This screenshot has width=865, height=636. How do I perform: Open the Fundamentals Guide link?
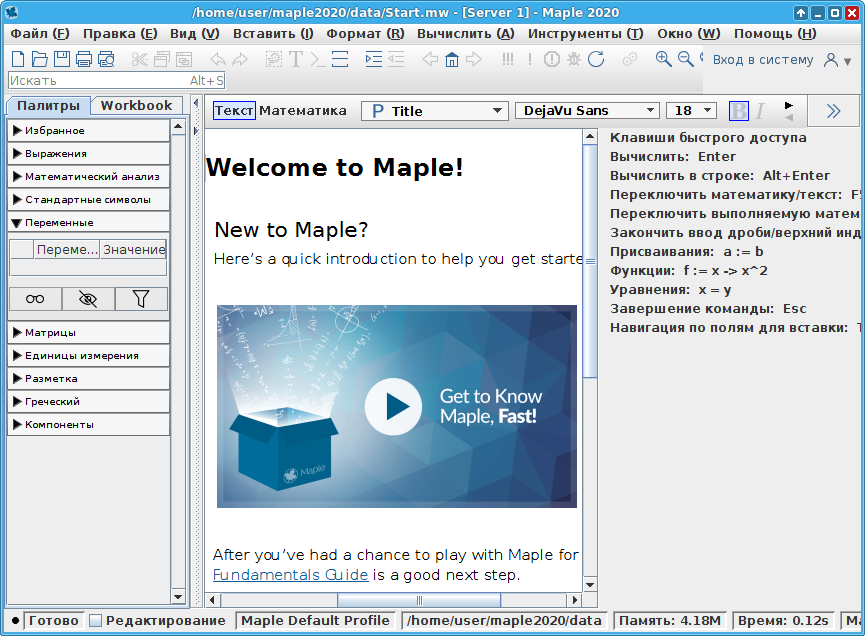pos(290,575)
